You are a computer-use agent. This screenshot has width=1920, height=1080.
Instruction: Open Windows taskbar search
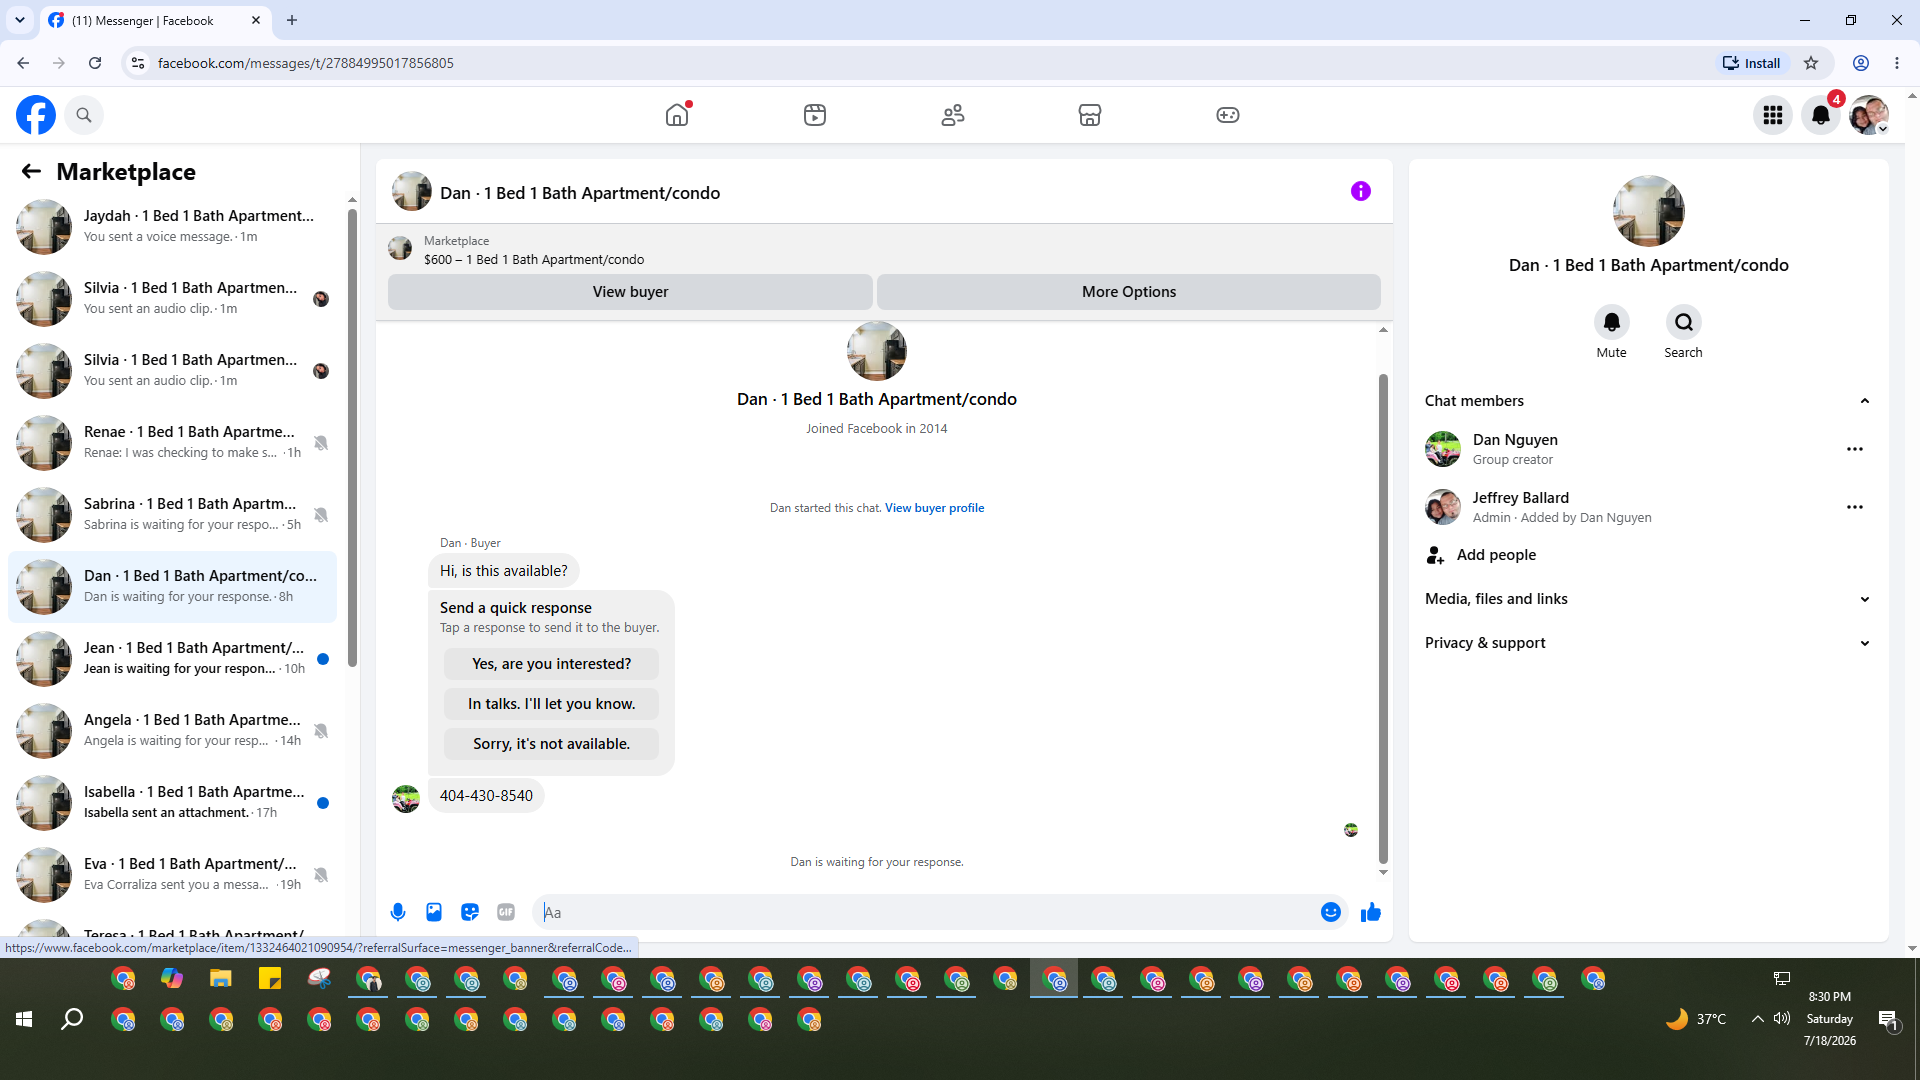72,1019
